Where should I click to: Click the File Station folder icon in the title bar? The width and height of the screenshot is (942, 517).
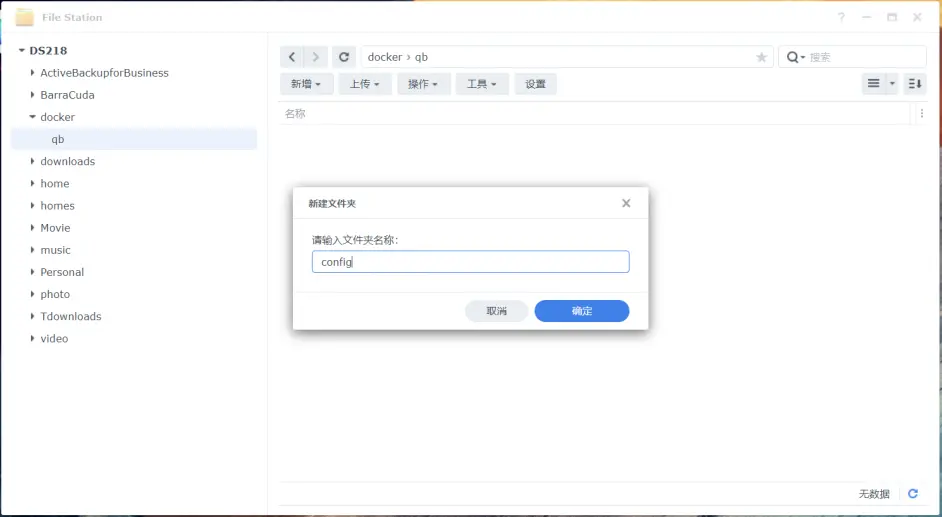[25, 17]
